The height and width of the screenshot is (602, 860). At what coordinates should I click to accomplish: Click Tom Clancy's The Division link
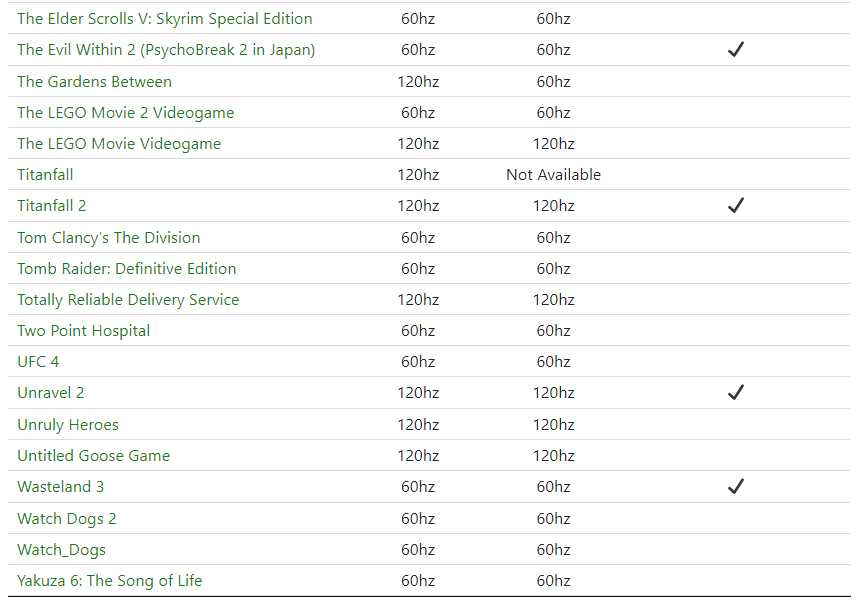[x=109, y=238]
